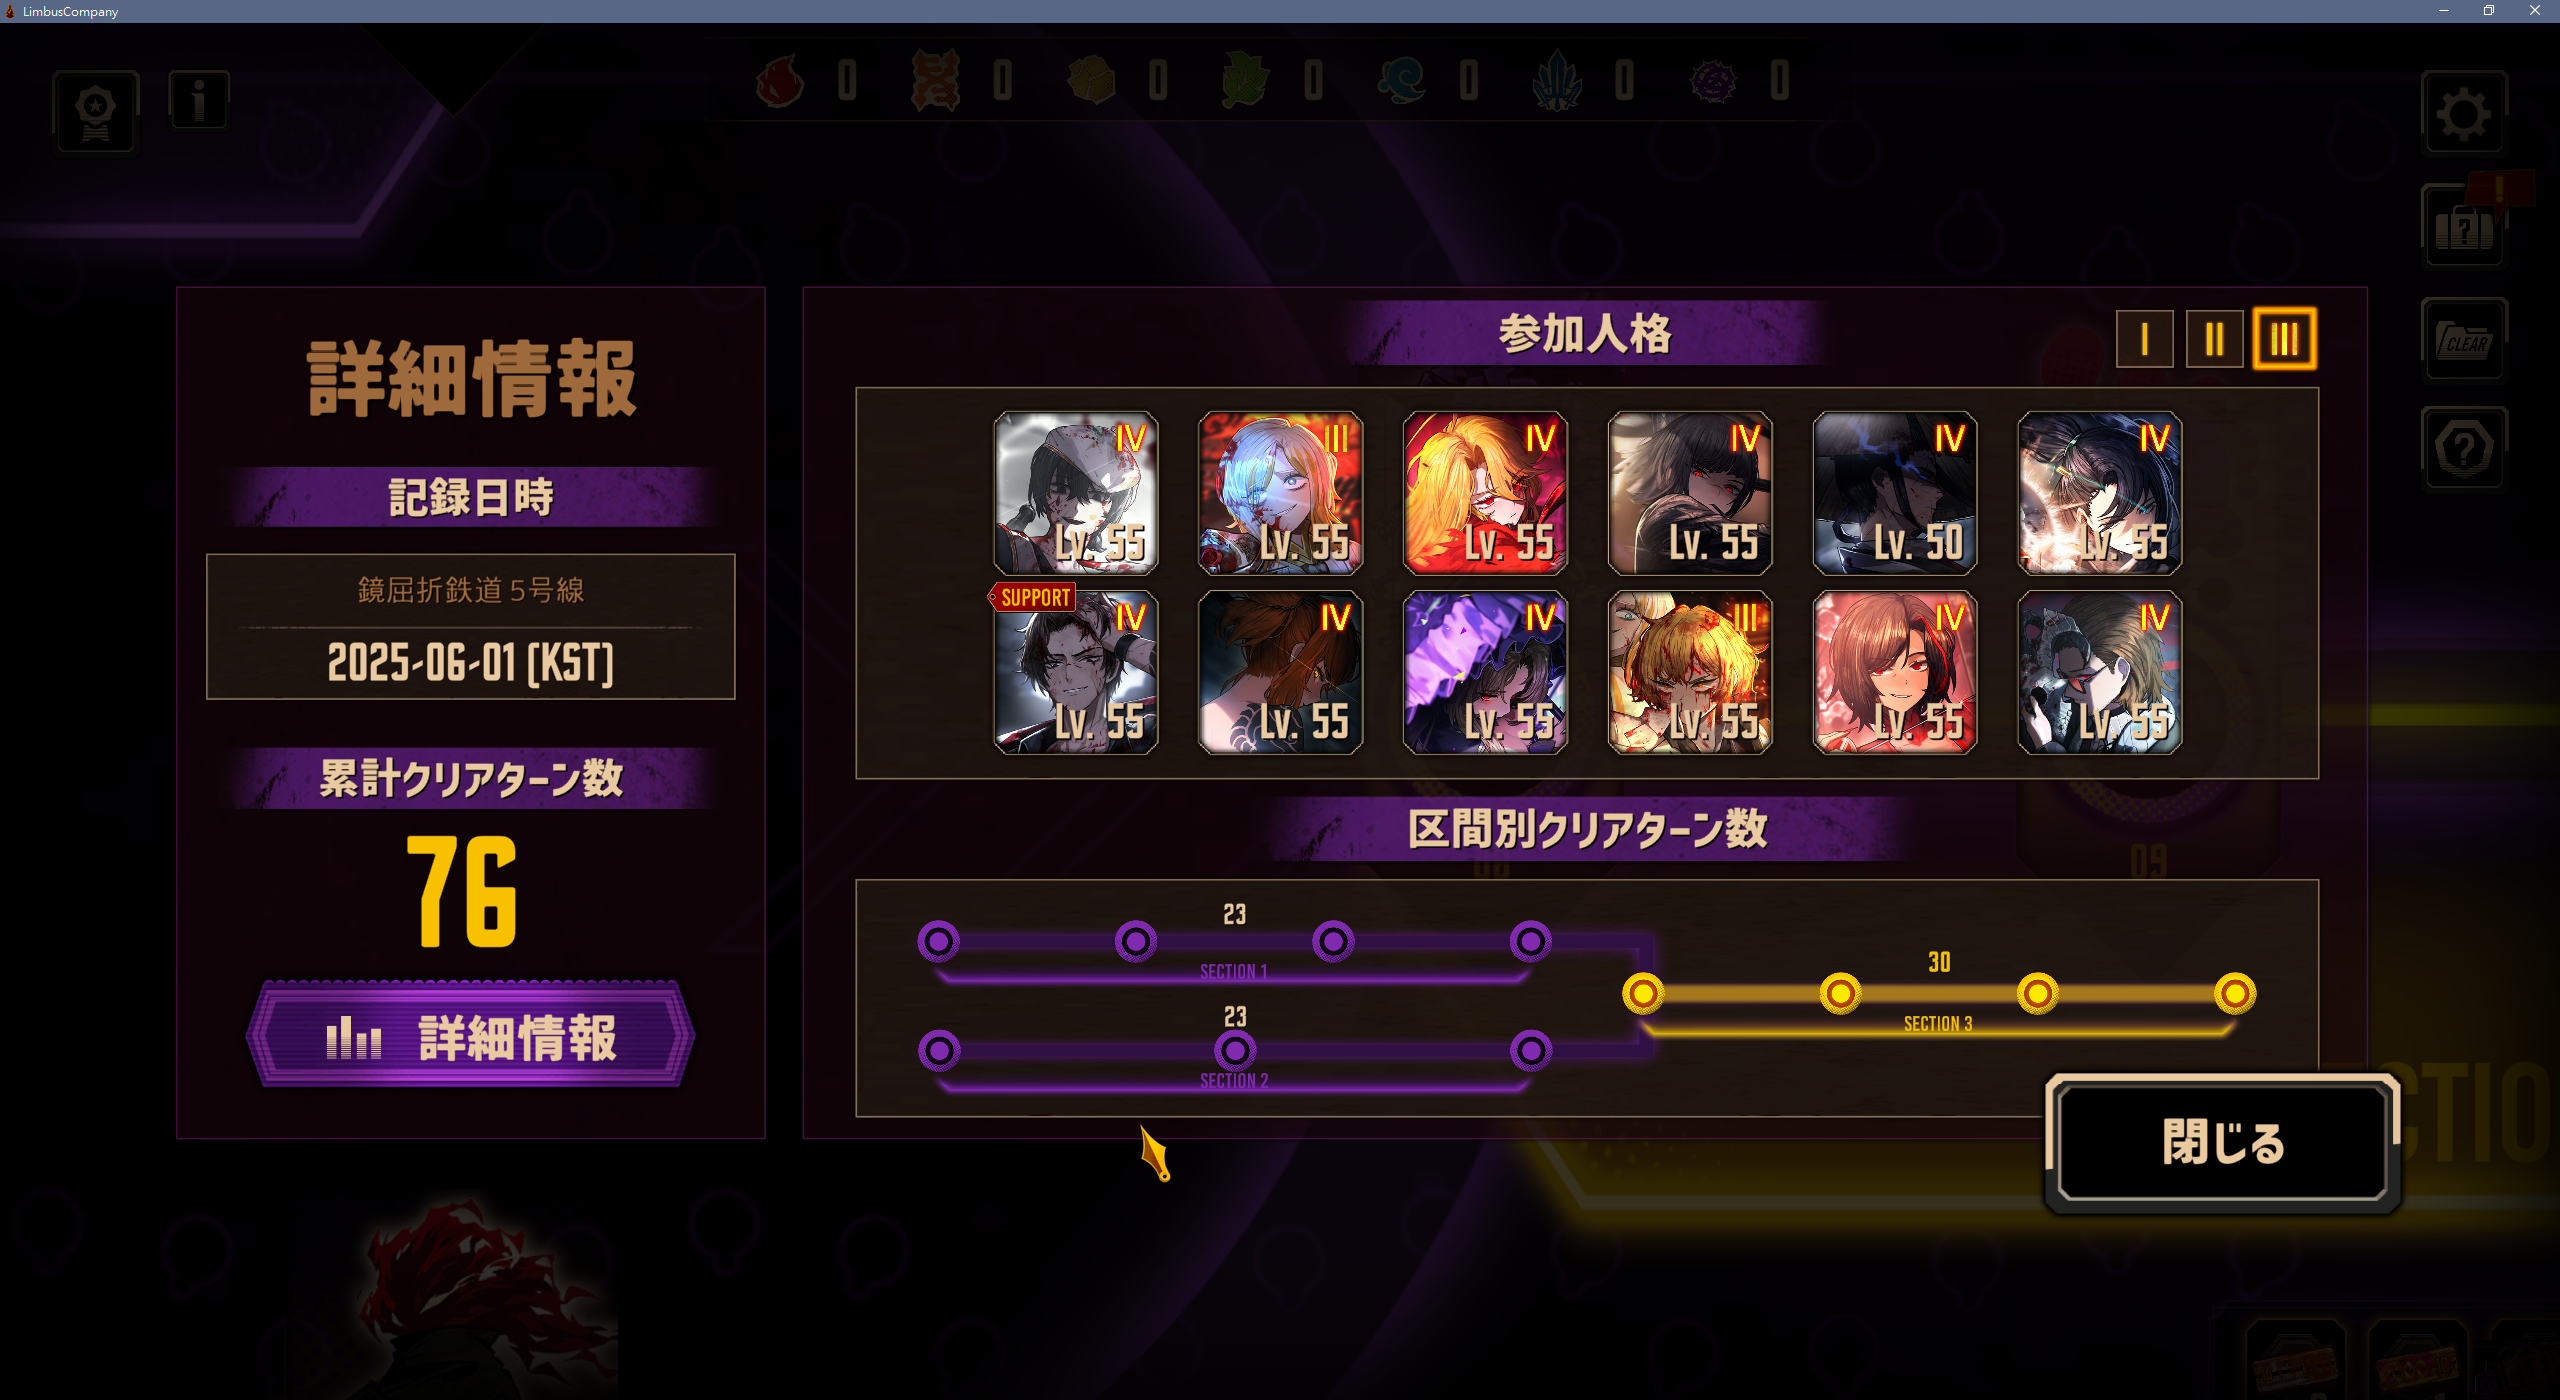Open the mystery box icon with alert

pyautogui.click(x=2463, y=227)
